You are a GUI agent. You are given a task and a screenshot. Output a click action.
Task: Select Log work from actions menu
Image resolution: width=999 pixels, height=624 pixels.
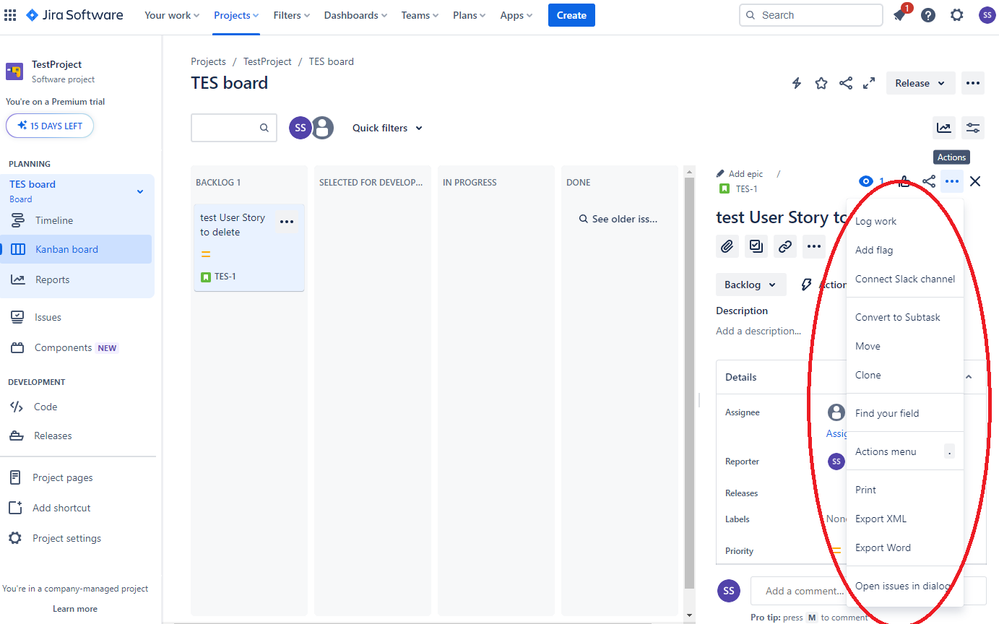click(905, 221)
